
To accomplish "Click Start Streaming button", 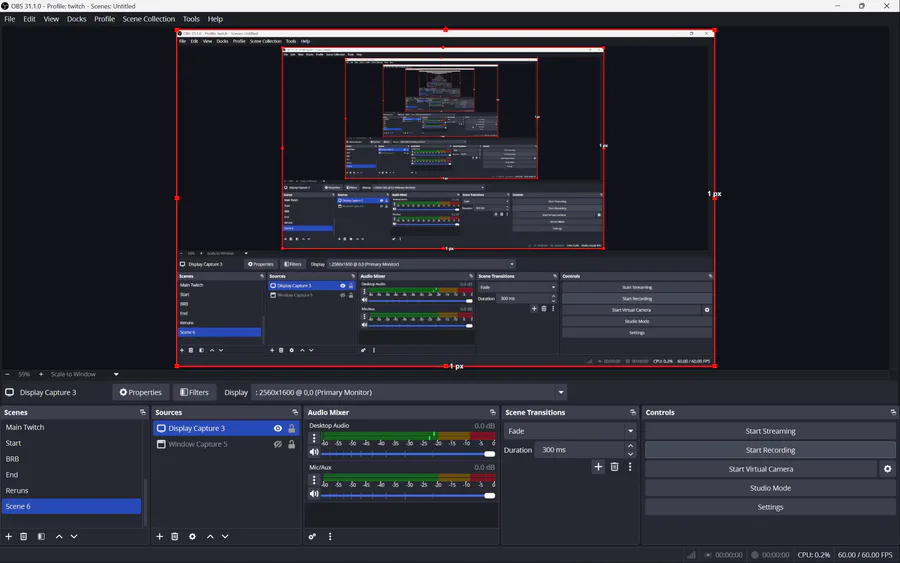I will [x=770, y=431].
